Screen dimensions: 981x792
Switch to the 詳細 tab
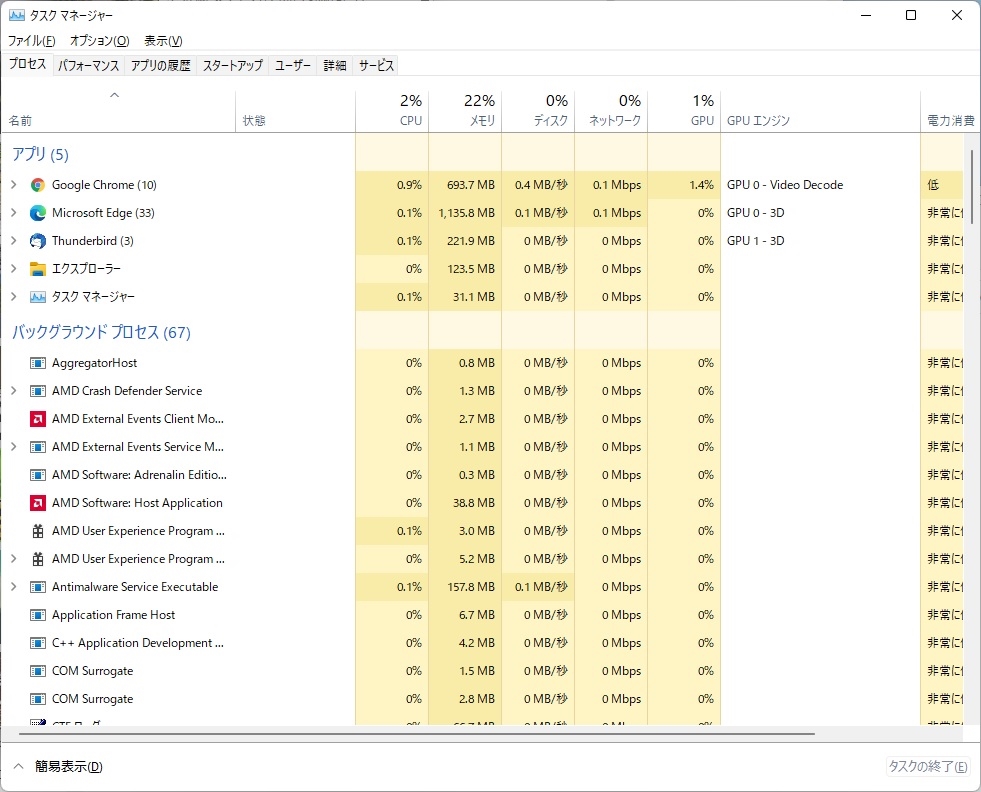tap(335, 66)
